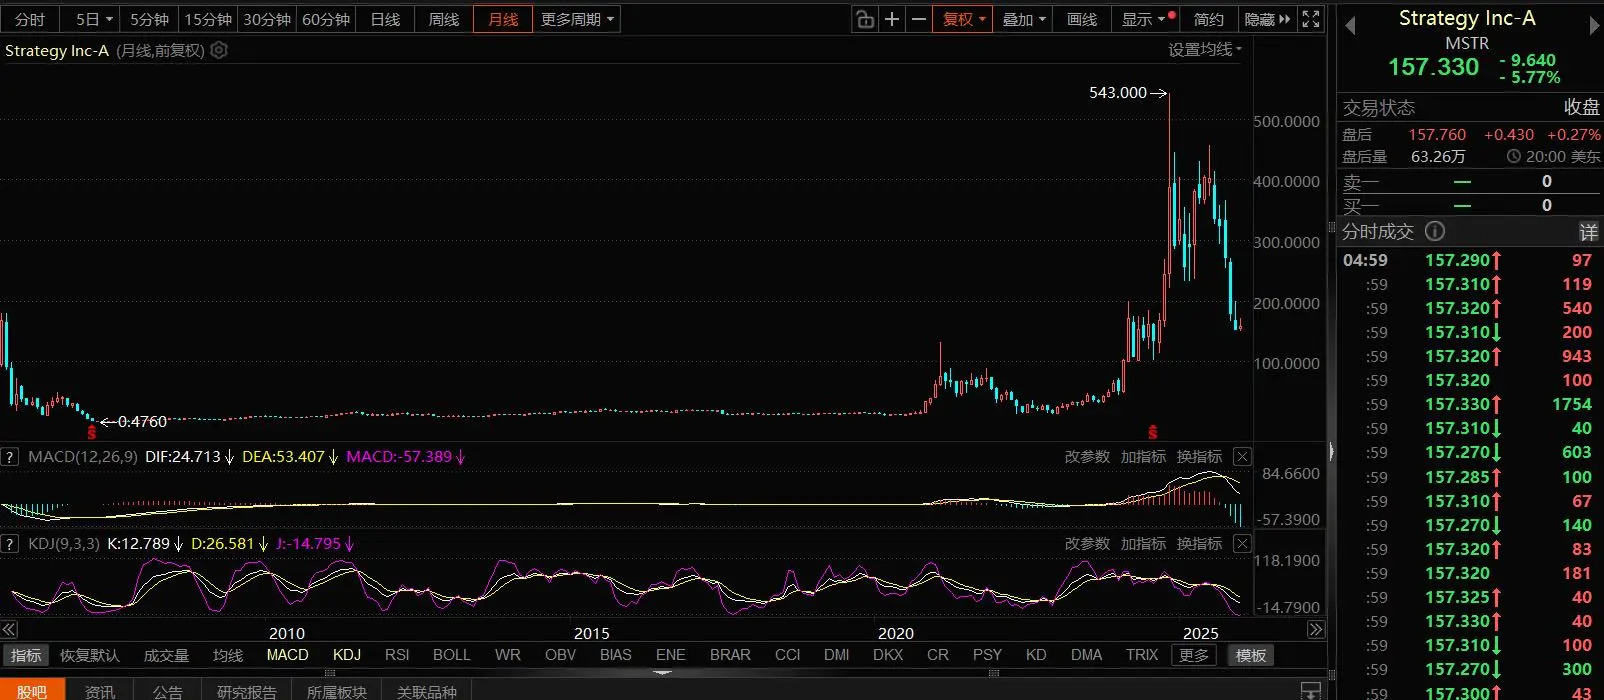Open 设置均线 moving average dropdown
The width and height of the screenshot is (1604, 700).
click(1205, 50)
